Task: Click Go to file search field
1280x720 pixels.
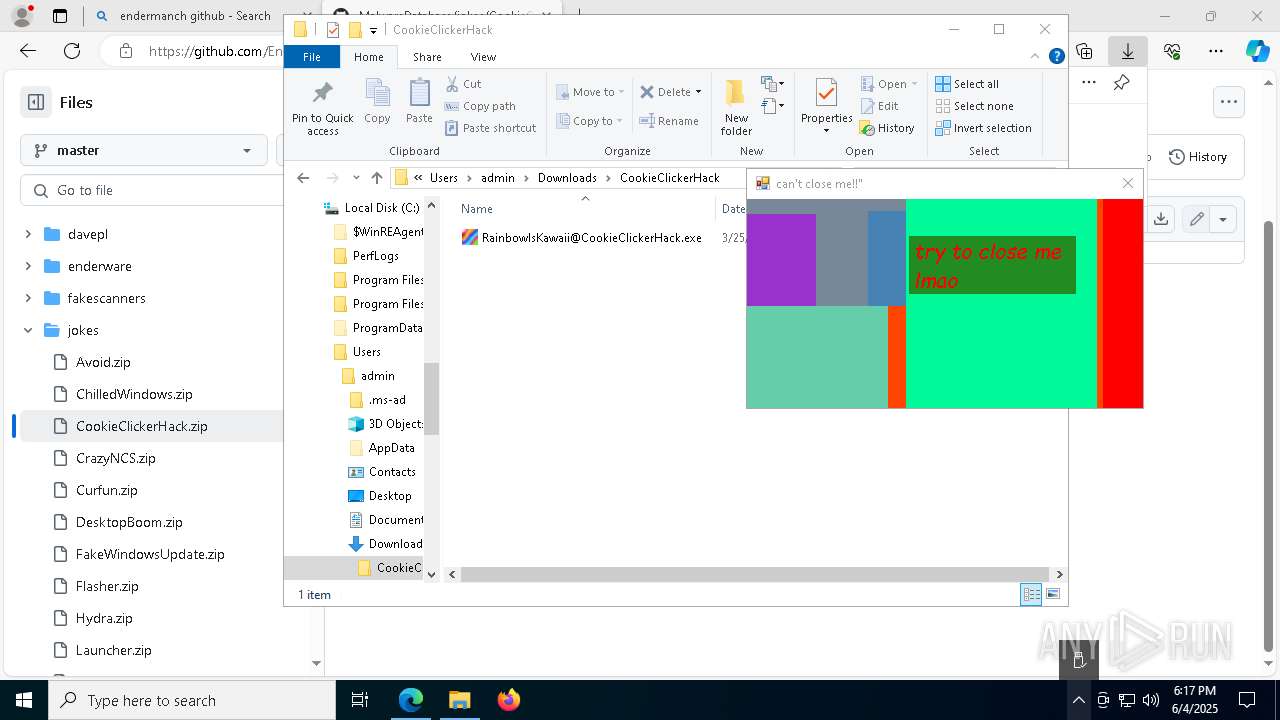Action: 152,190
